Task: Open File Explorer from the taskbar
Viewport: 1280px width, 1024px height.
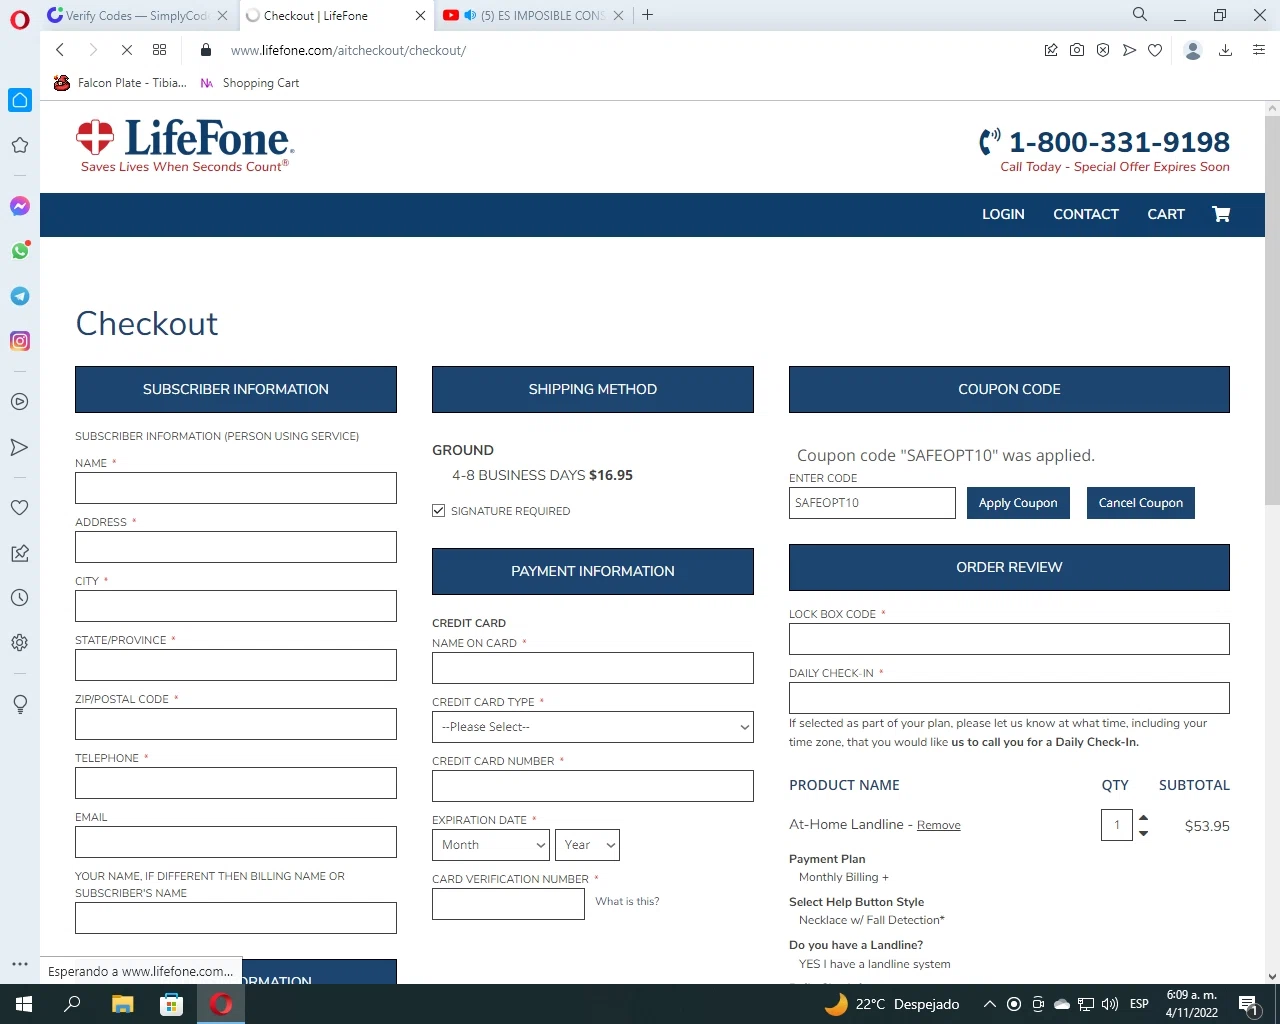Action: coord(122,1004)
